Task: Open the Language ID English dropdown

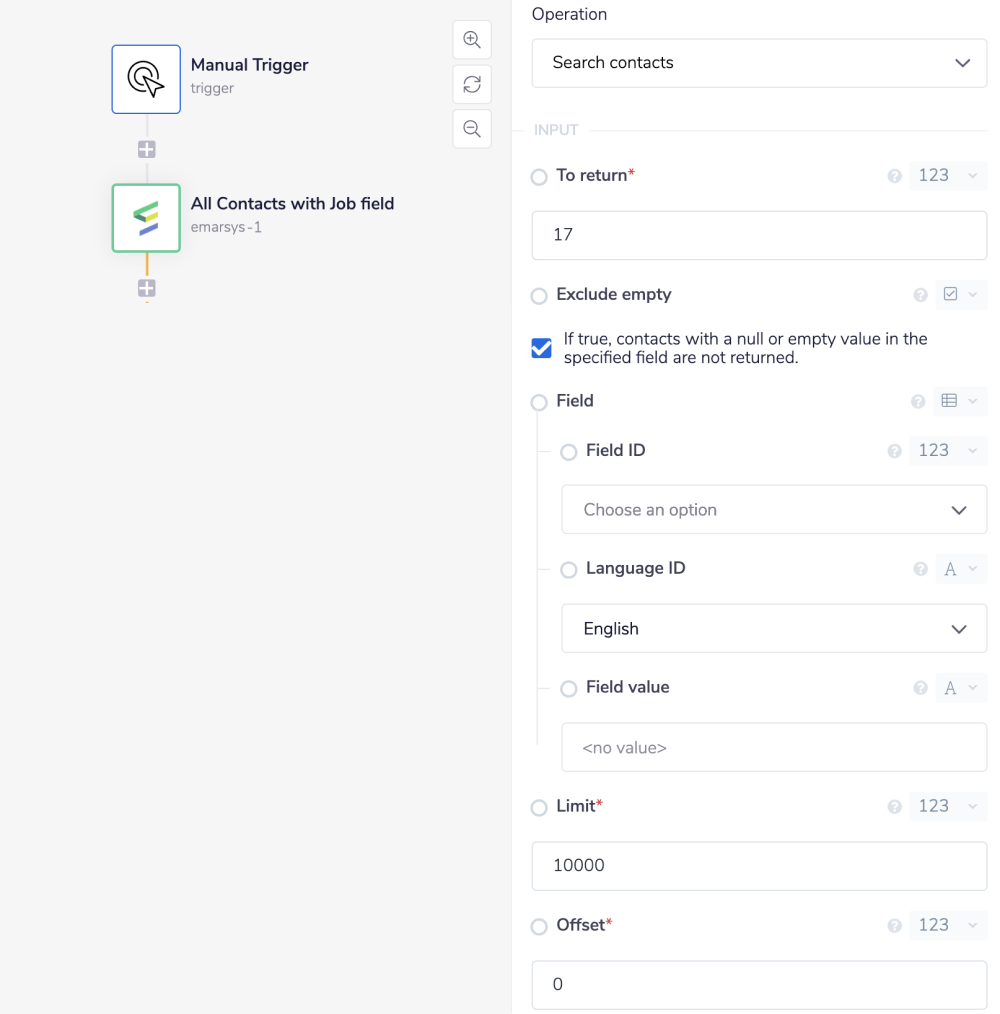Action: click(774, 629)
